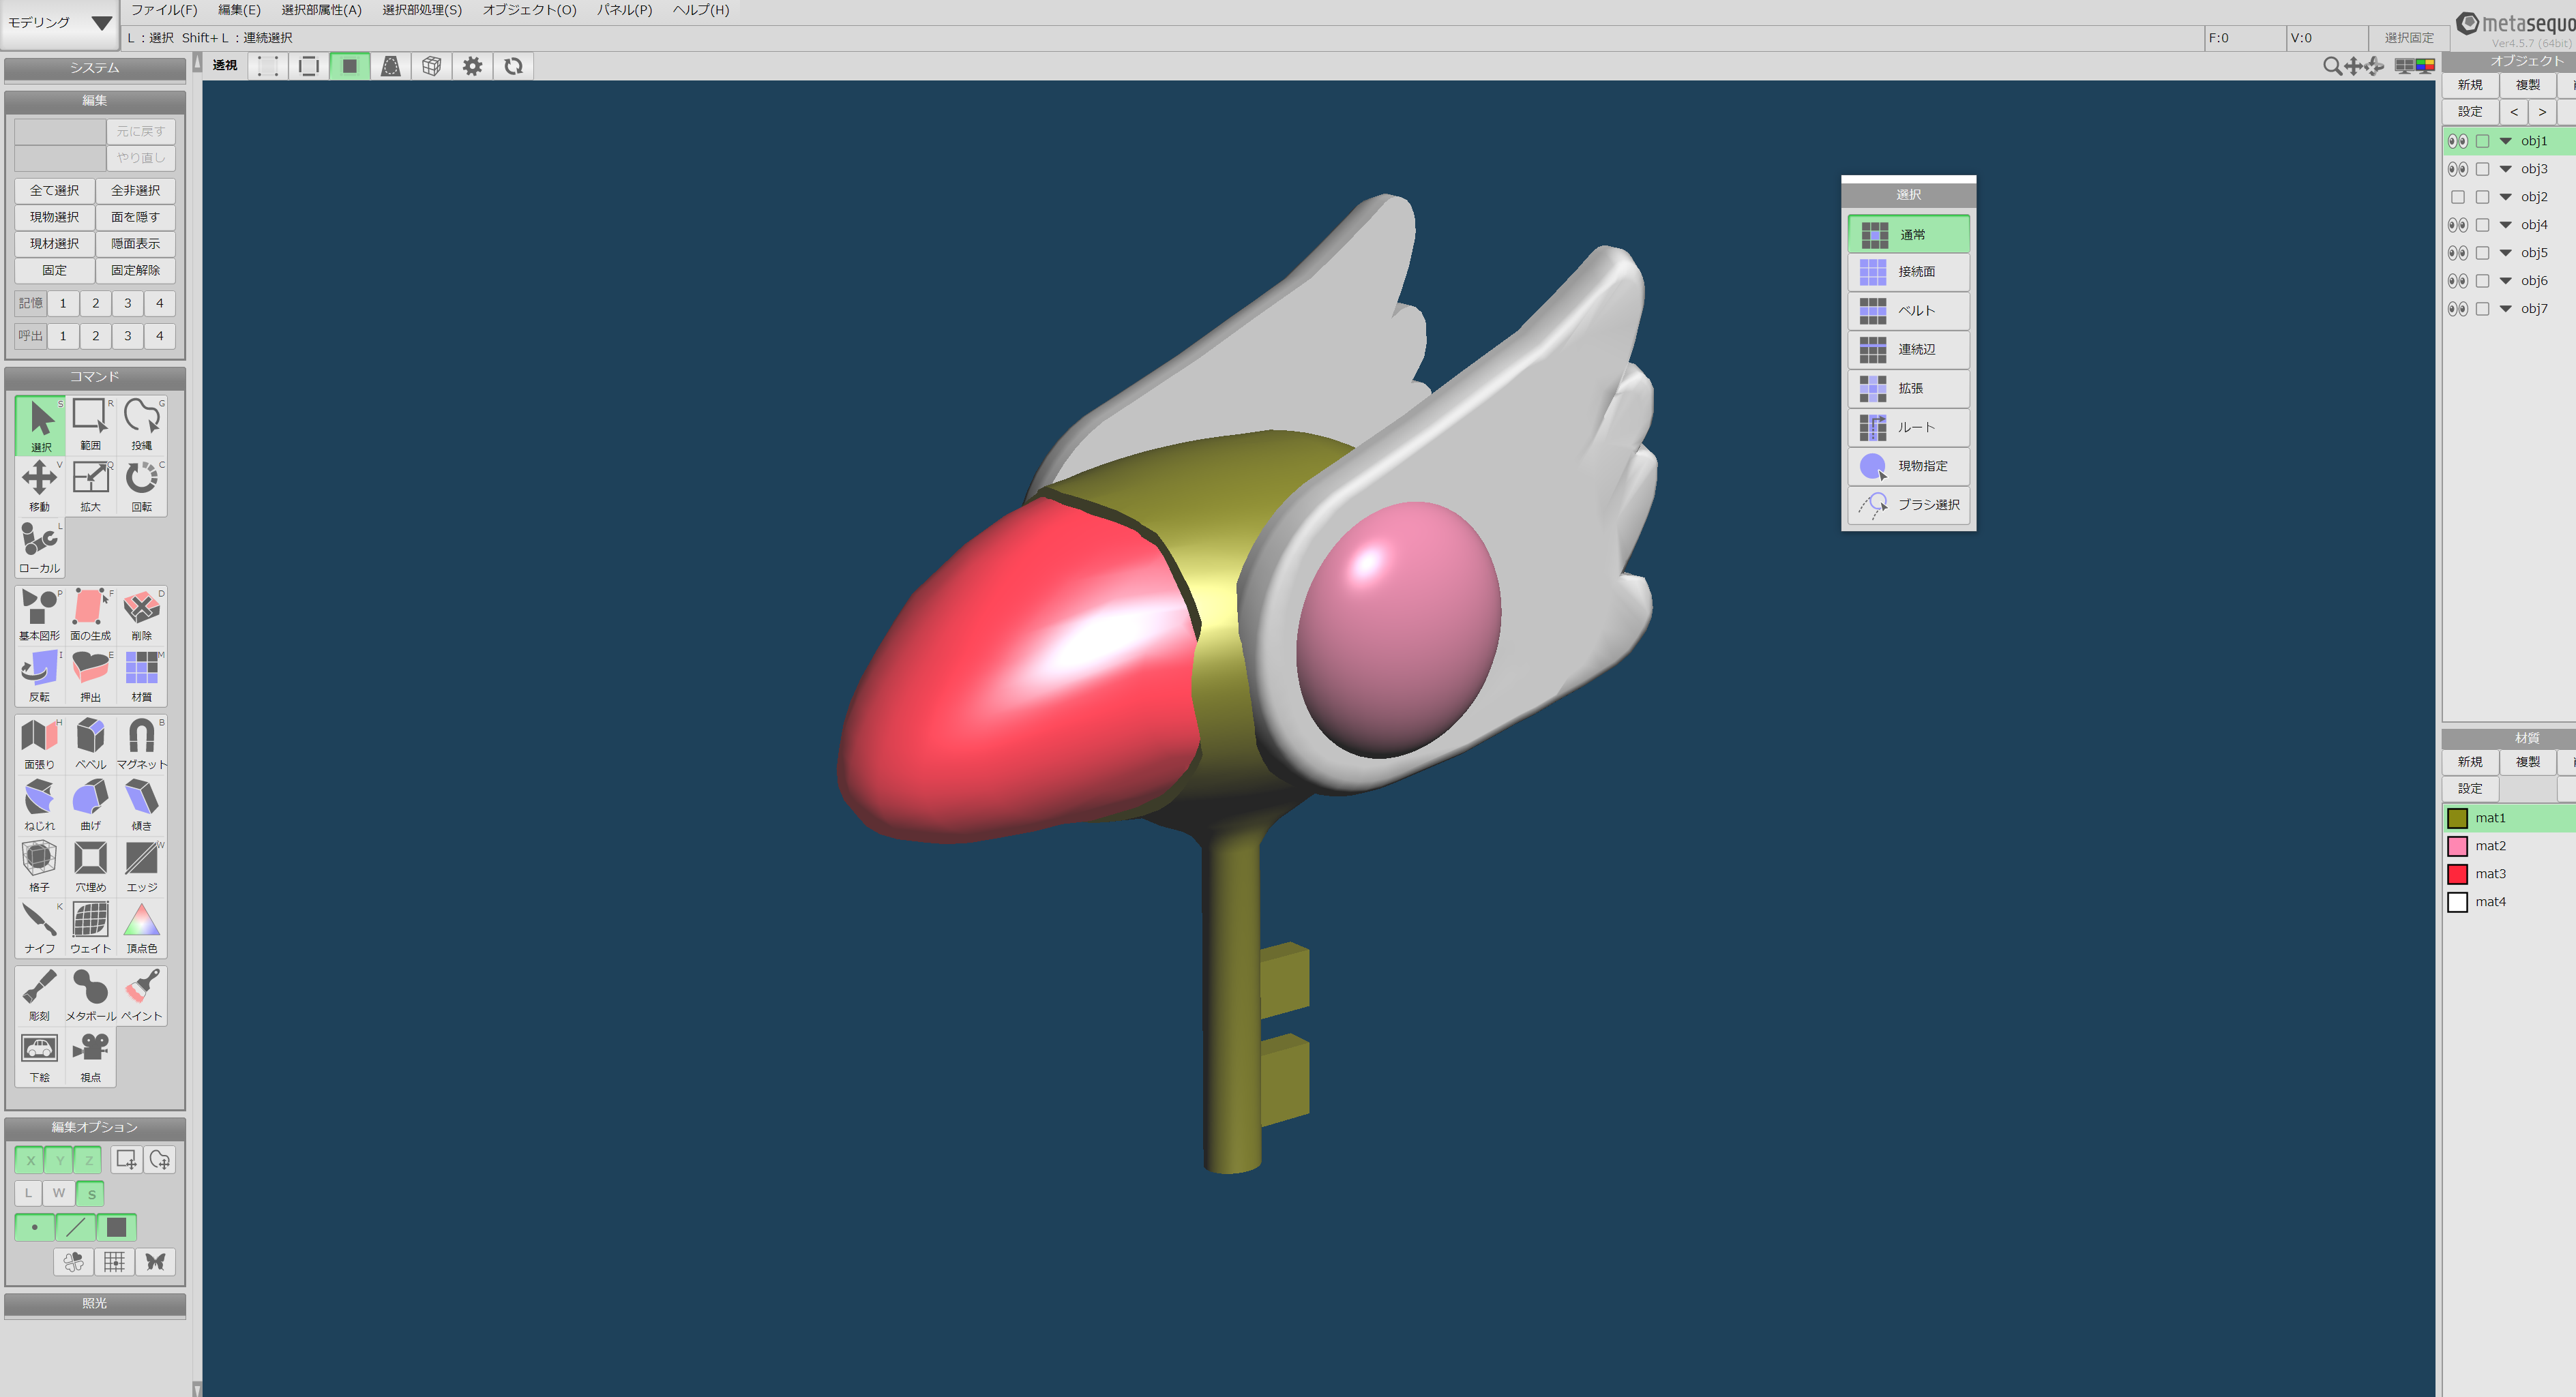
Task: Toggle face editing mode square
Action: point(116,1227)
